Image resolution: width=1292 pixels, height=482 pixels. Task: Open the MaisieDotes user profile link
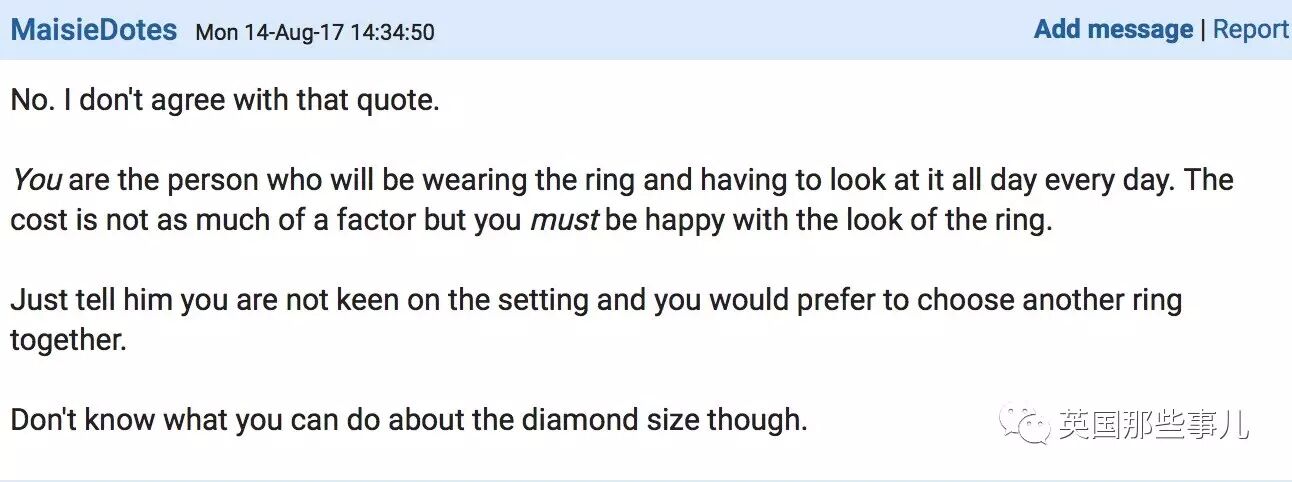(x=94, y=30)
